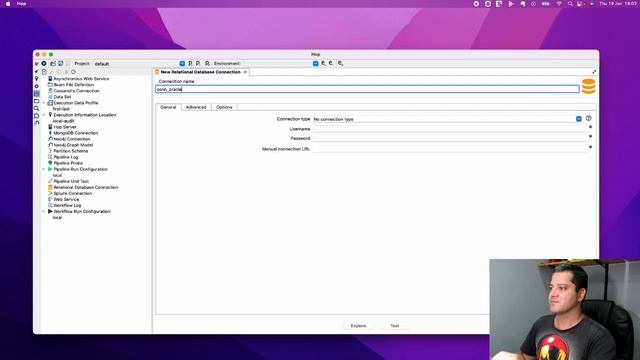640x360 pixels.
Task: Select local under Workflow Run Configuration
Action: (57, 218)
